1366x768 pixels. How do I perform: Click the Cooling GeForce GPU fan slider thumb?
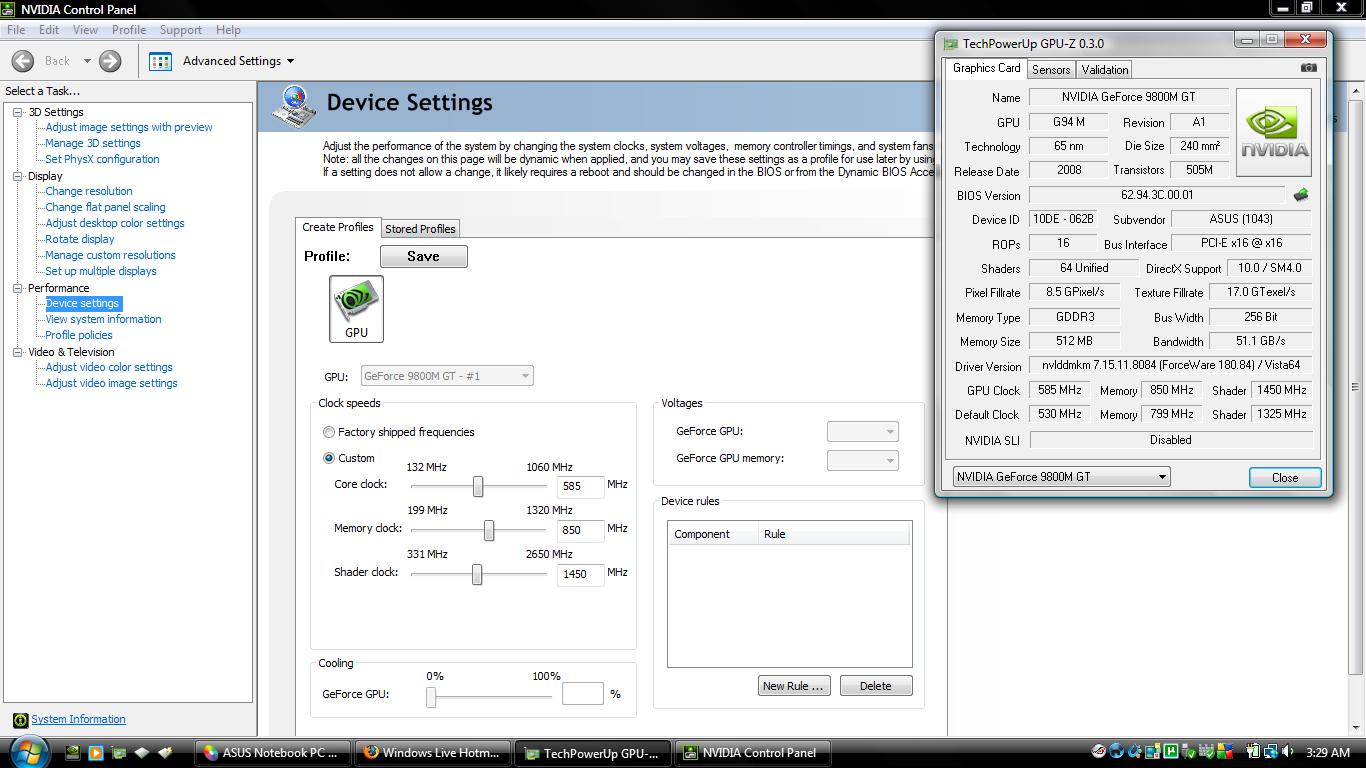pos(431,697)
